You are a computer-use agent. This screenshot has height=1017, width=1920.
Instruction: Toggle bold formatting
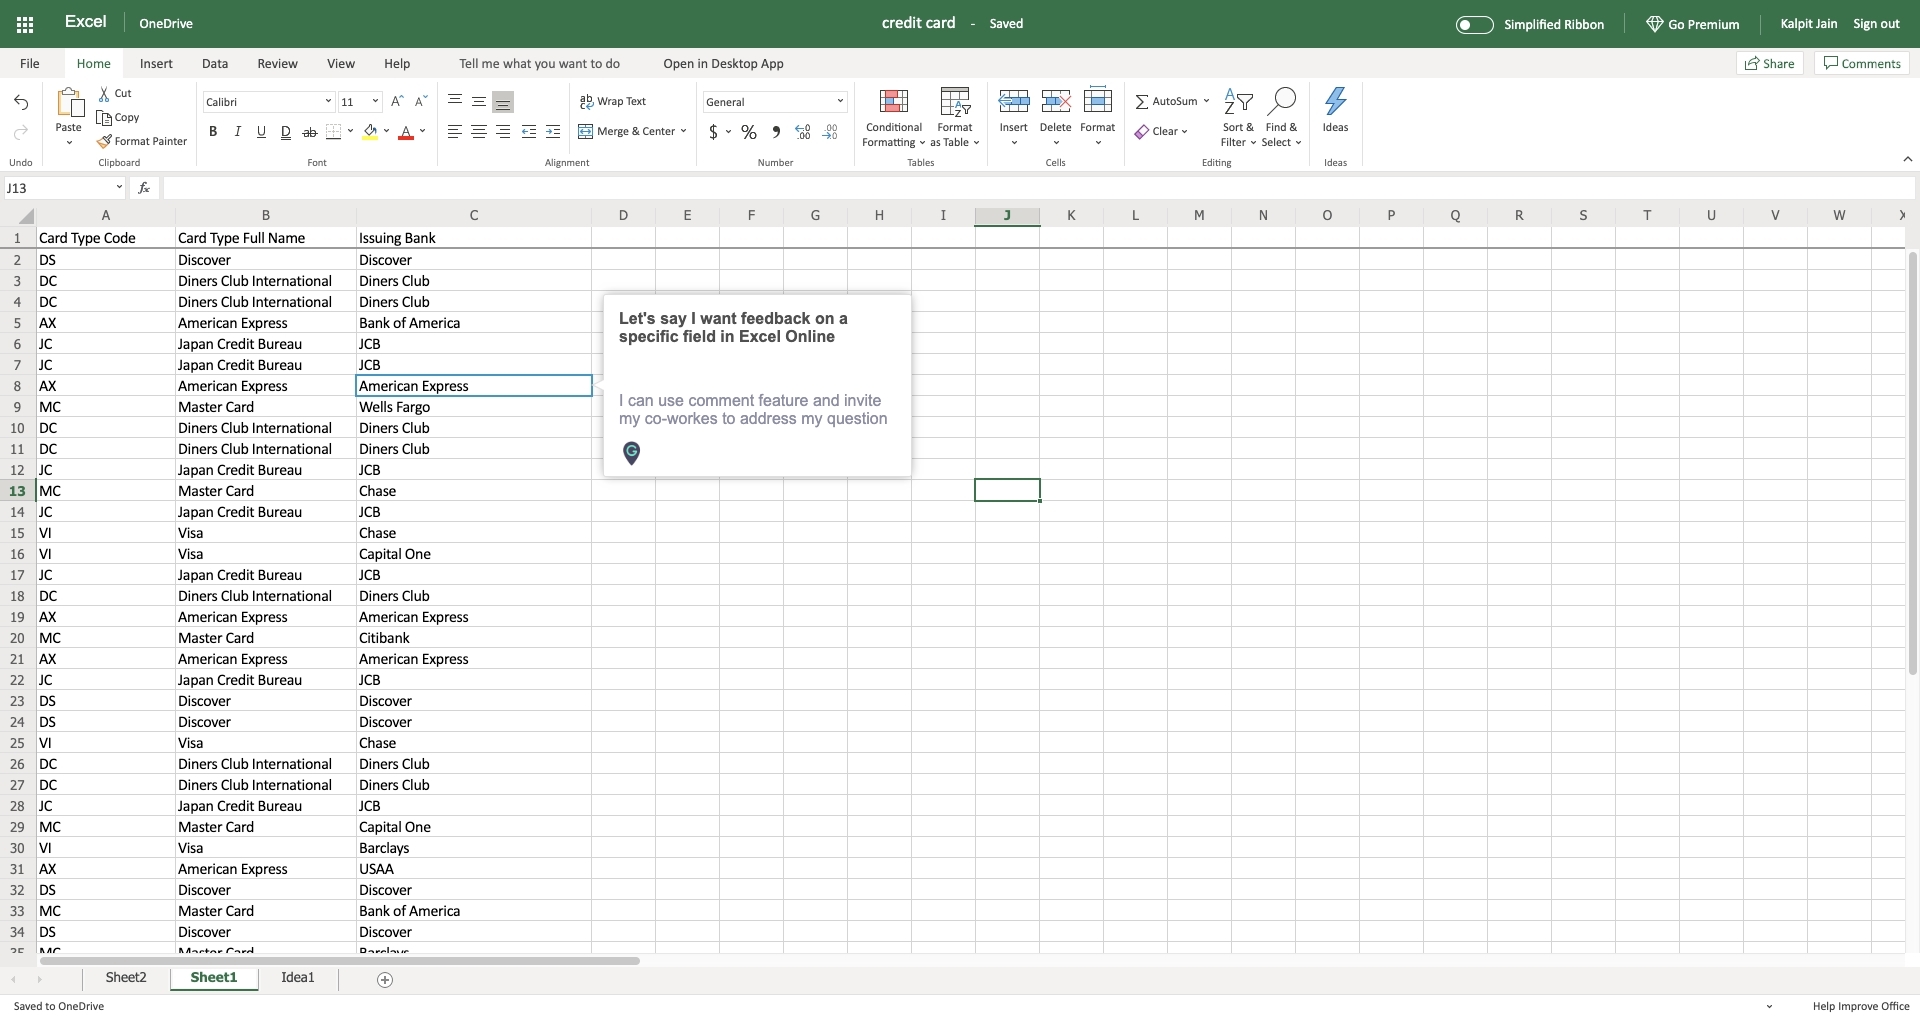point(213,131)
